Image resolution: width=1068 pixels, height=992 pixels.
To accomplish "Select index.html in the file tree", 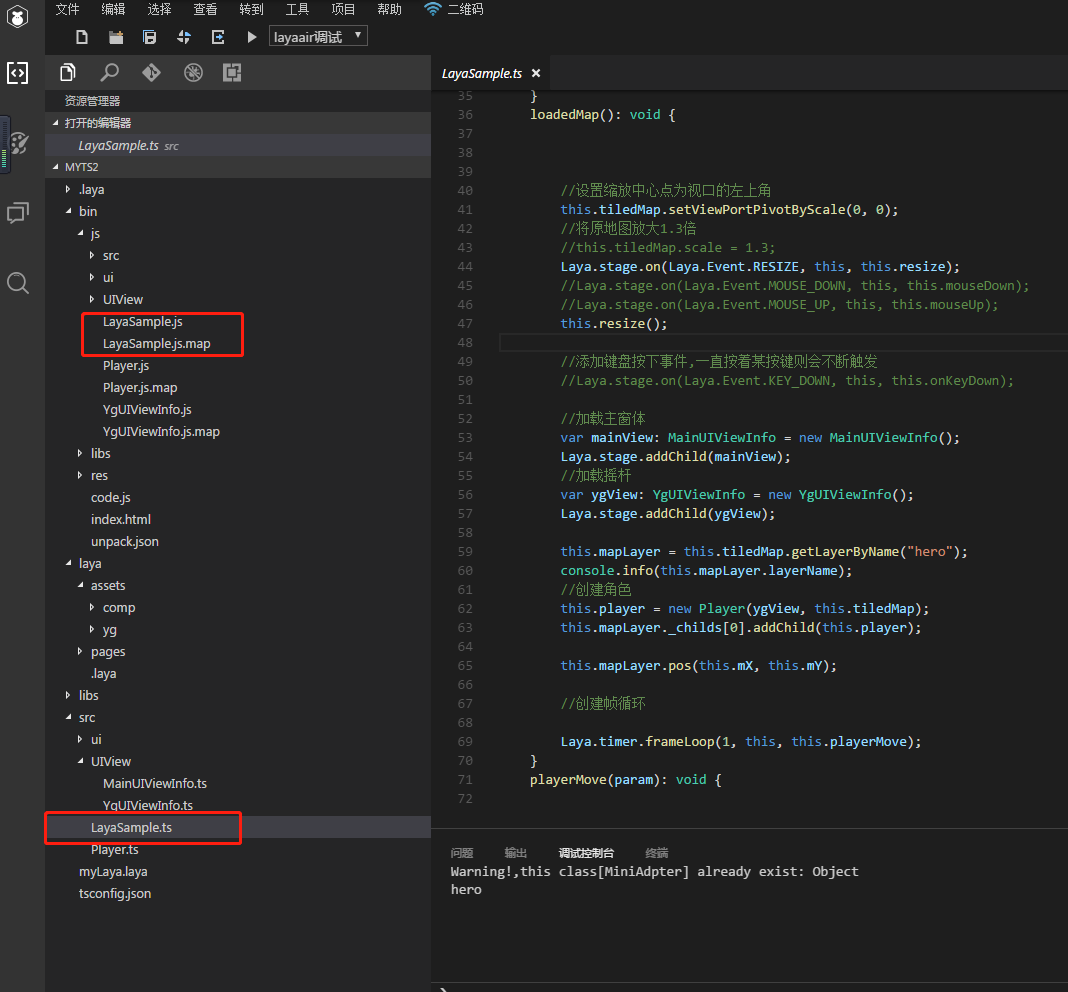I will 120,519.
